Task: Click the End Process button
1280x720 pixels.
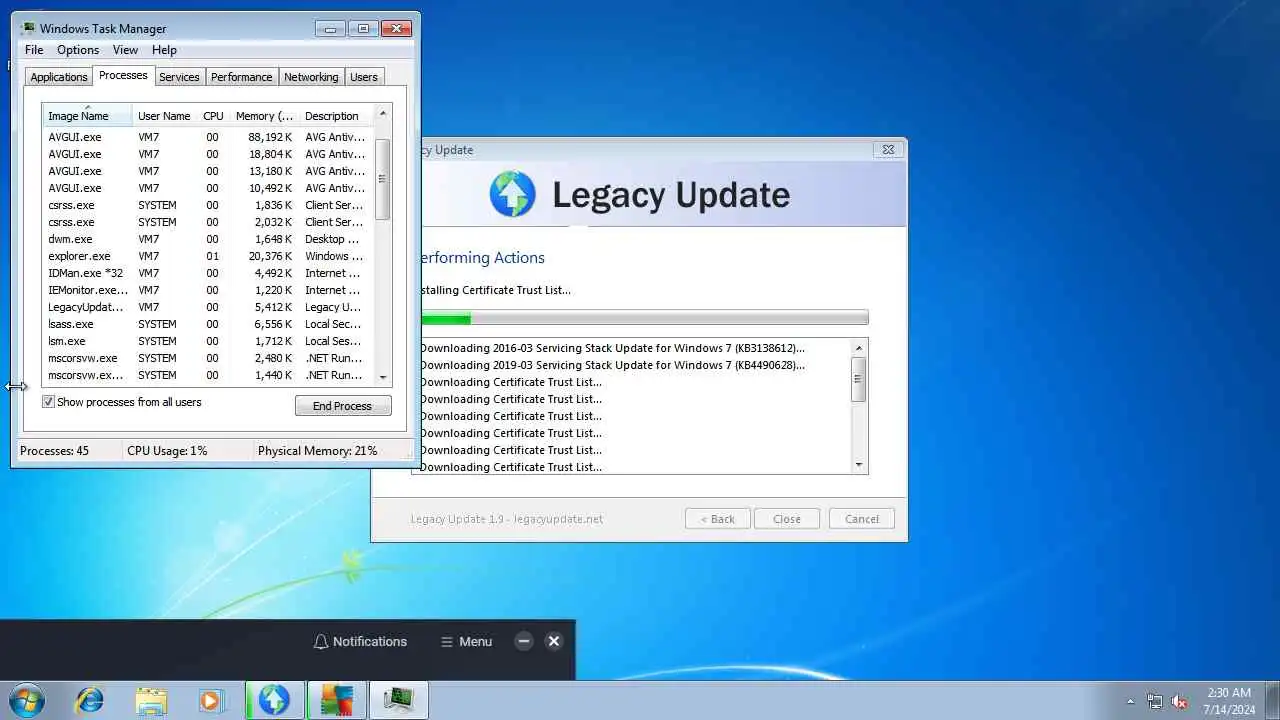Action: (343, 406)
